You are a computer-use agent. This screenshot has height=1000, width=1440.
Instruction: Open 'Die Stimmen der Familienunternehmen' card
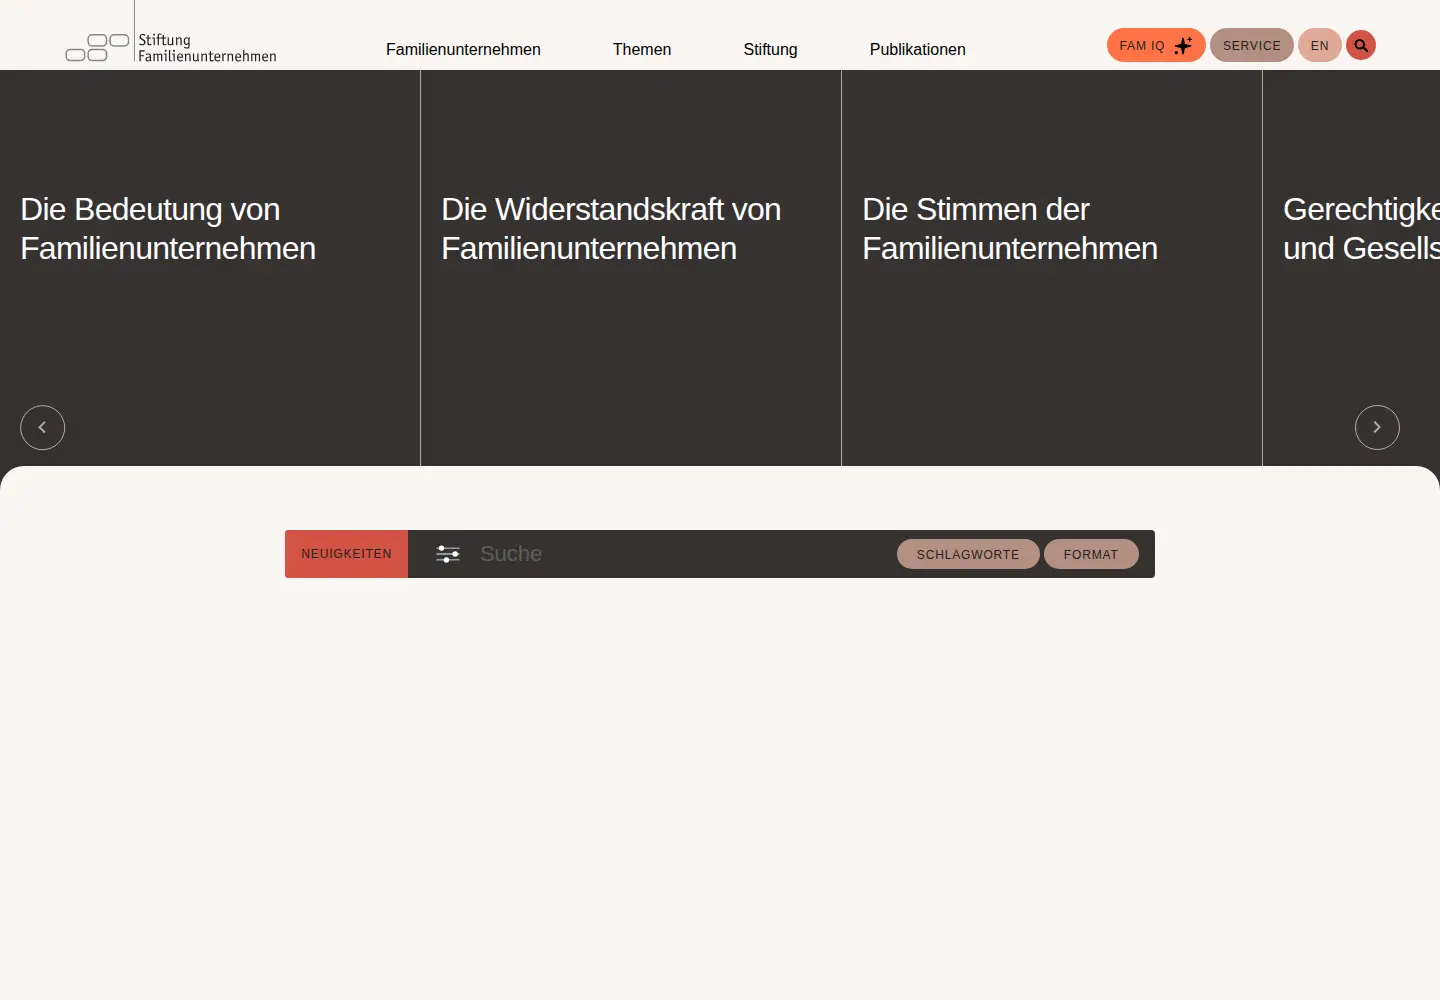click(1052, 268)
